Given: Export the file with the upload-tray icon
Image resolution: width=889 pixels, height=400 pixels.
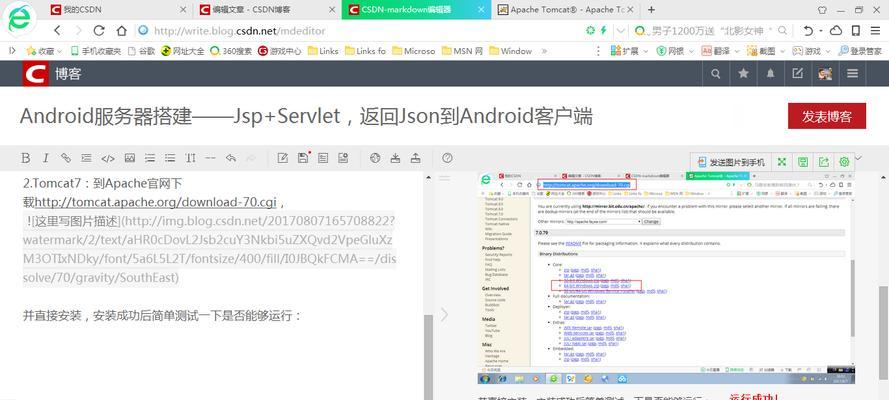Looking at the screenshot, I should coord(416,158).
